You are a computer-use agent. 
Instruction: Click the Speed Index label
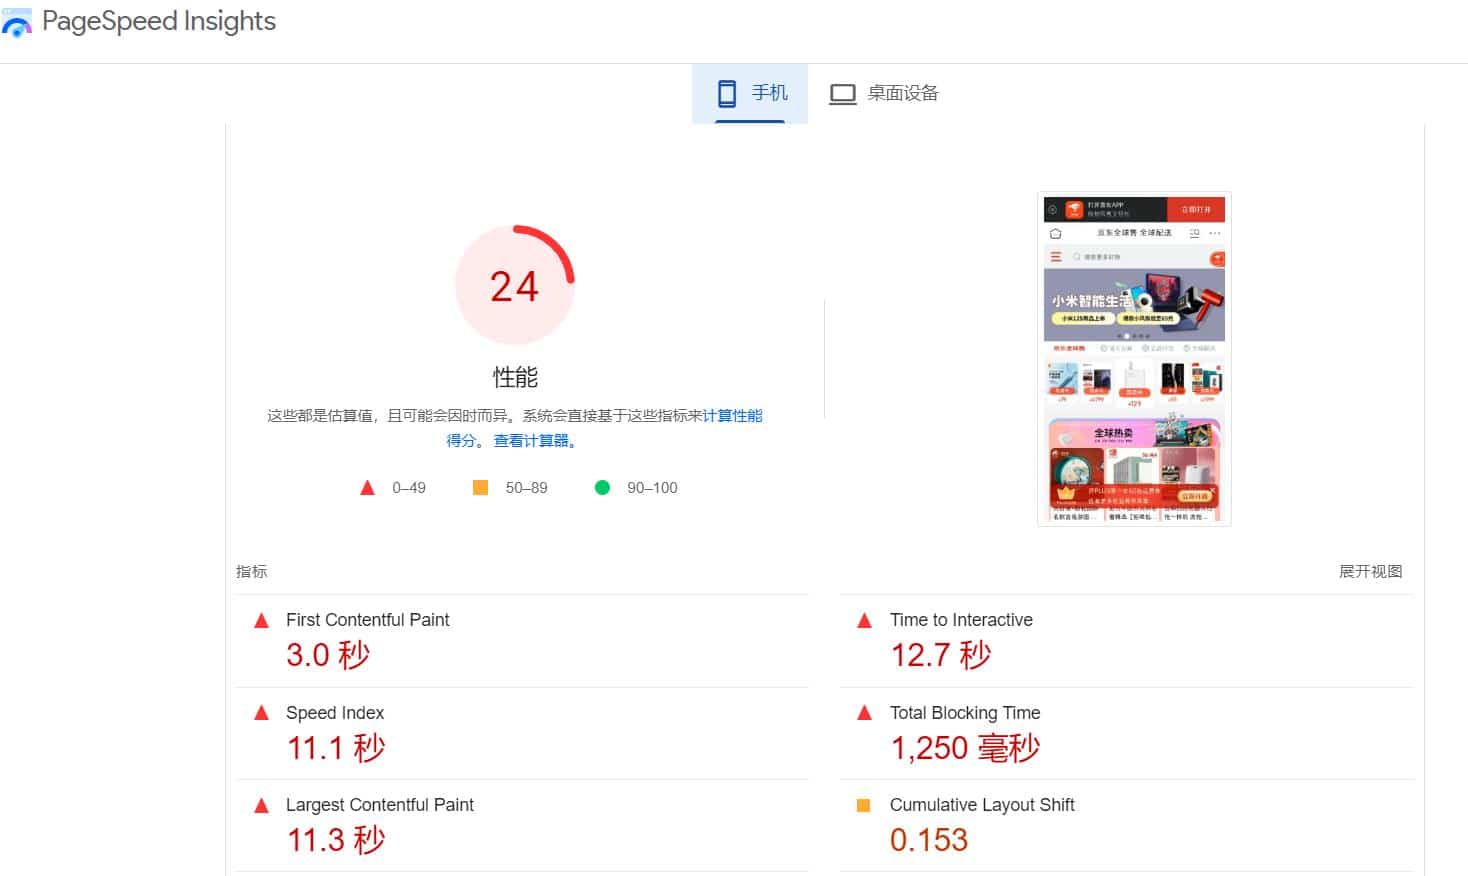pyautogui.click(x=335, y=713)
